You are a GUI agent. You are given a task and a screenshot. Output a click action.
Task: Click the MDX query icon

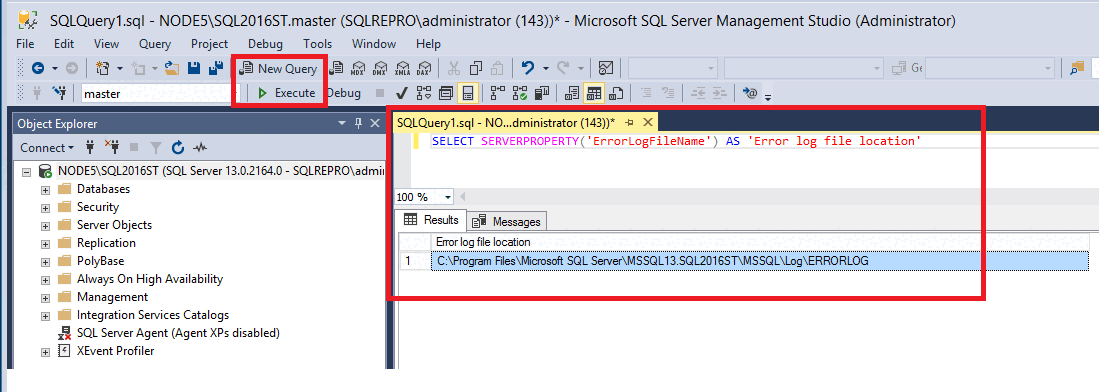[357, 68]
